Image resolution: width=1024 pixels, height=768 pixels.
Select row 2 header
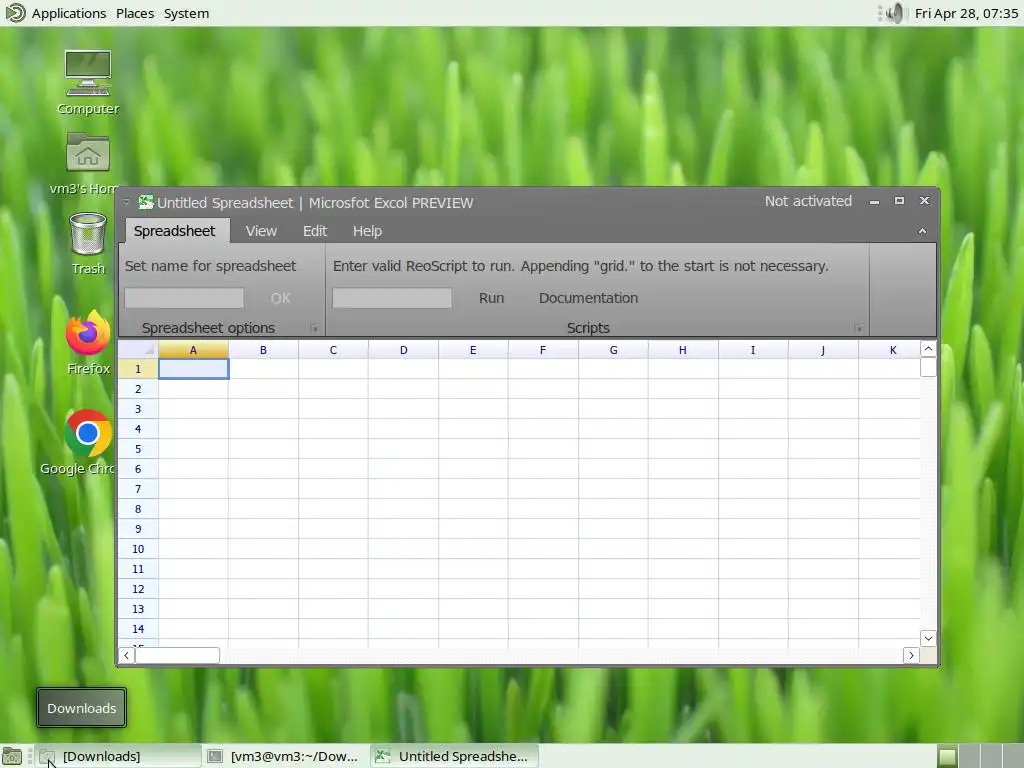[x=138, y=389]
